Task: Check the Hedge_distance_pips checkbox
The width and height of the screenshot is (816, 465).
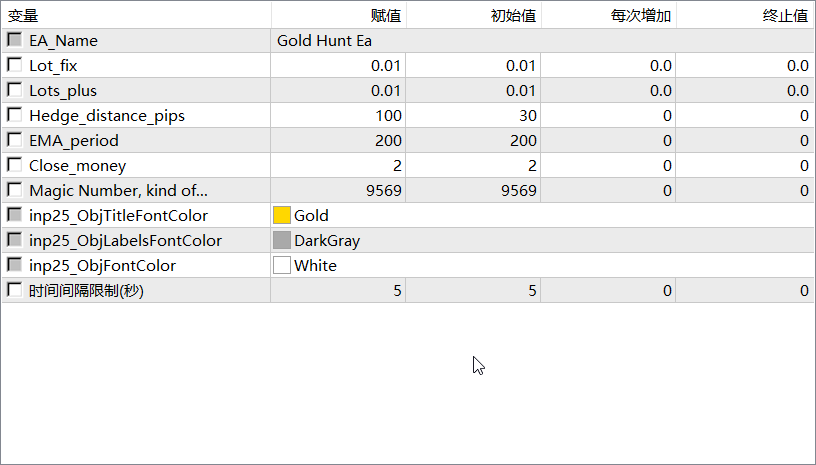Action: [14, 115]
